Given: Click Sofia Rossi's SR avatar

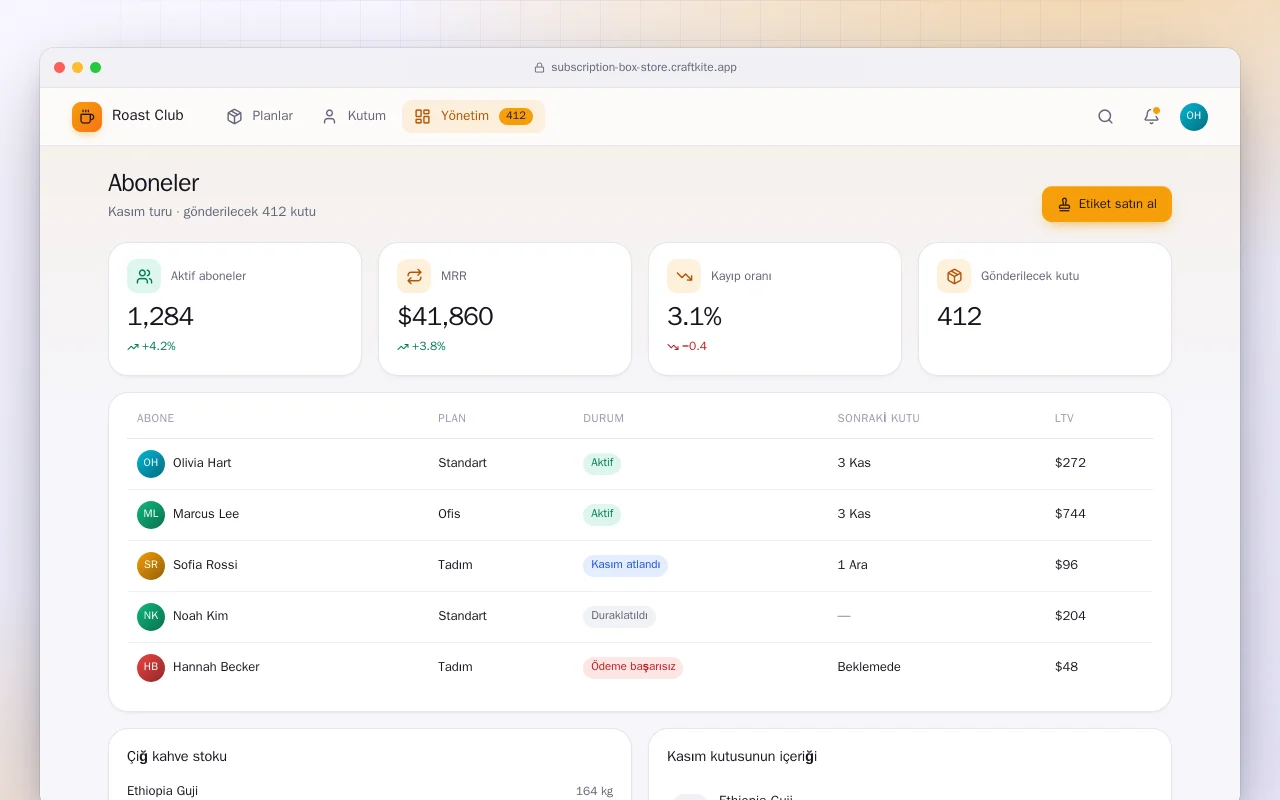Looking at the screenshot, I should pos(151,565).
